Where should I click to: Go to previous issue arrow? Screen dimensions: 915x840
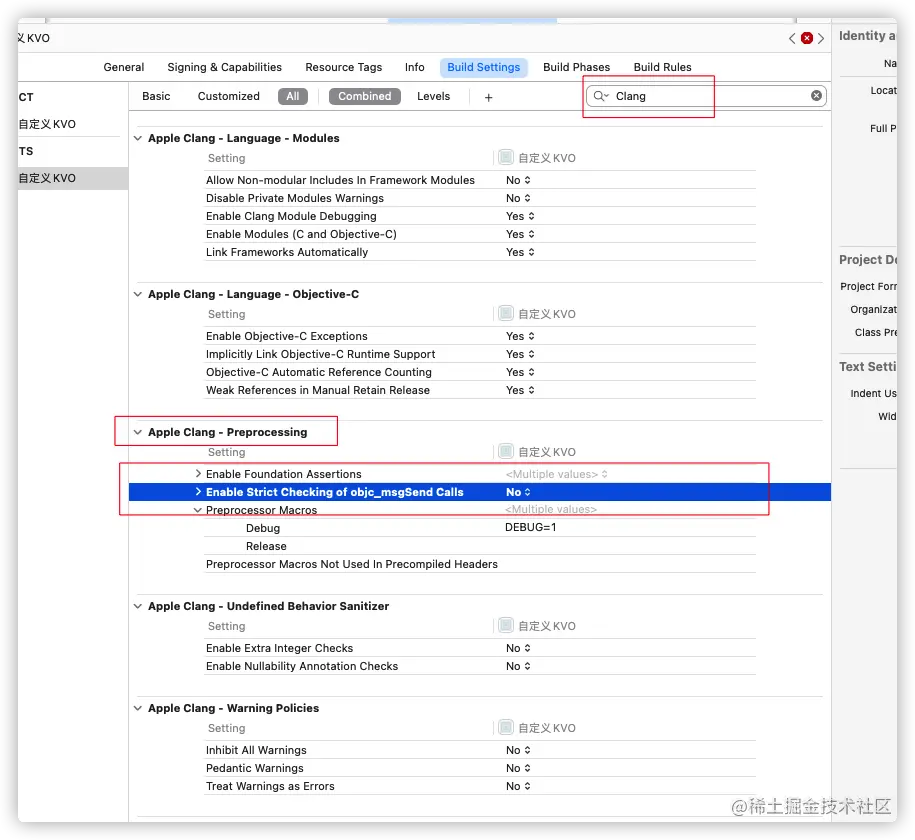(x=792, y=38)
